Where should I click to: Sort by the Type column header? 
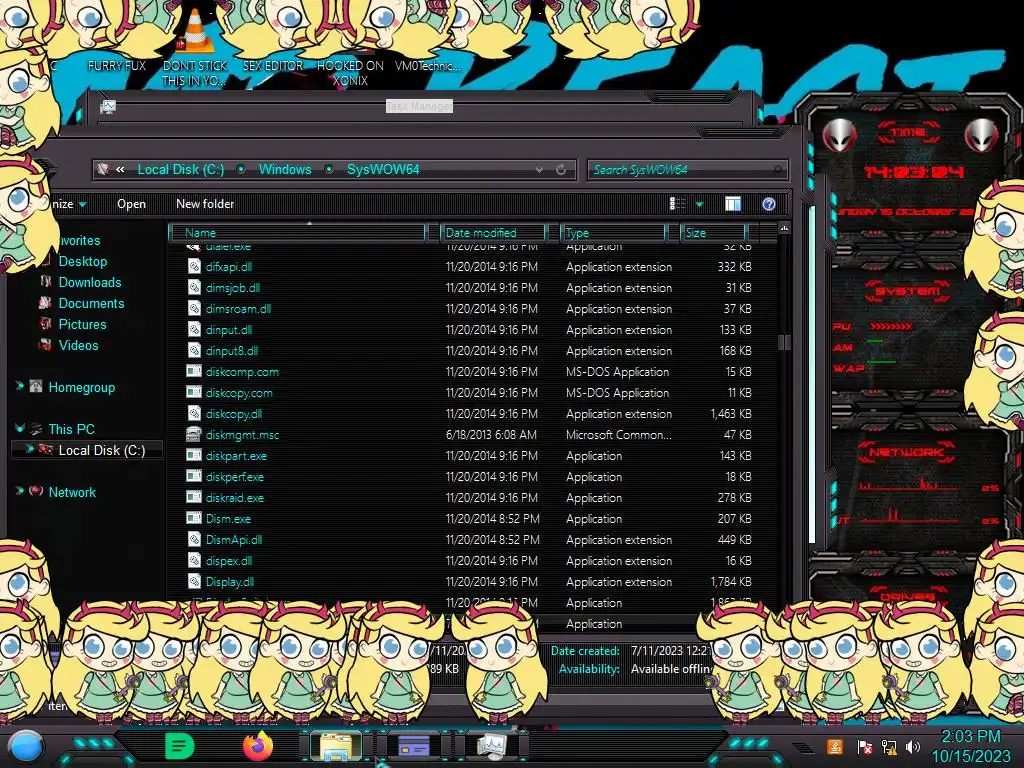[613, 232]
